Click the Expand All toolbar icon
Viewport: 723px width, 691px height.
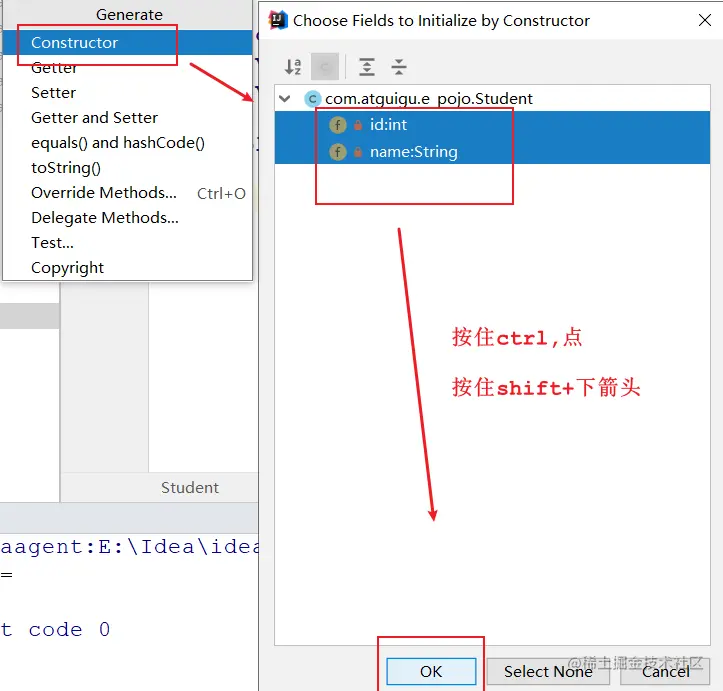(x=367, y=67)
